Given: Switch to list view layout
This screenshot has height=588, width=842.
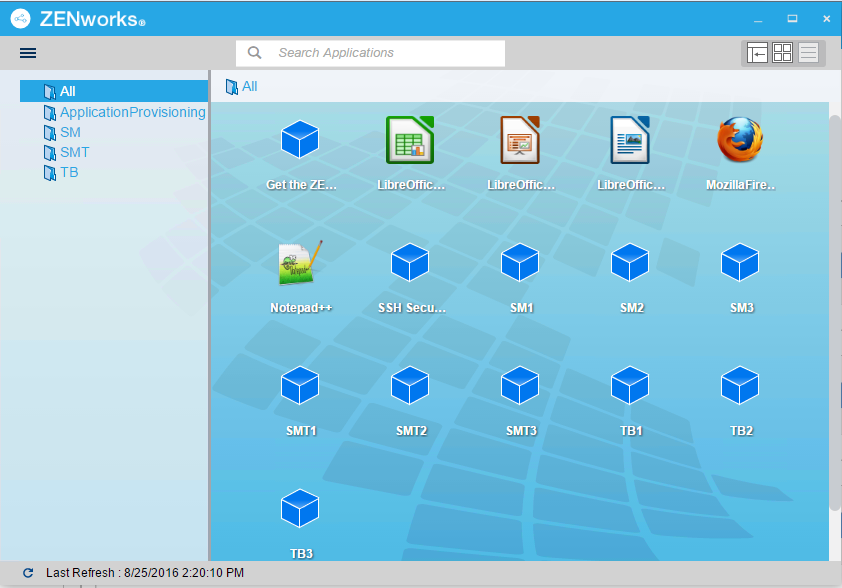Looking at the screenshot, I should click(x=808, y=53).
